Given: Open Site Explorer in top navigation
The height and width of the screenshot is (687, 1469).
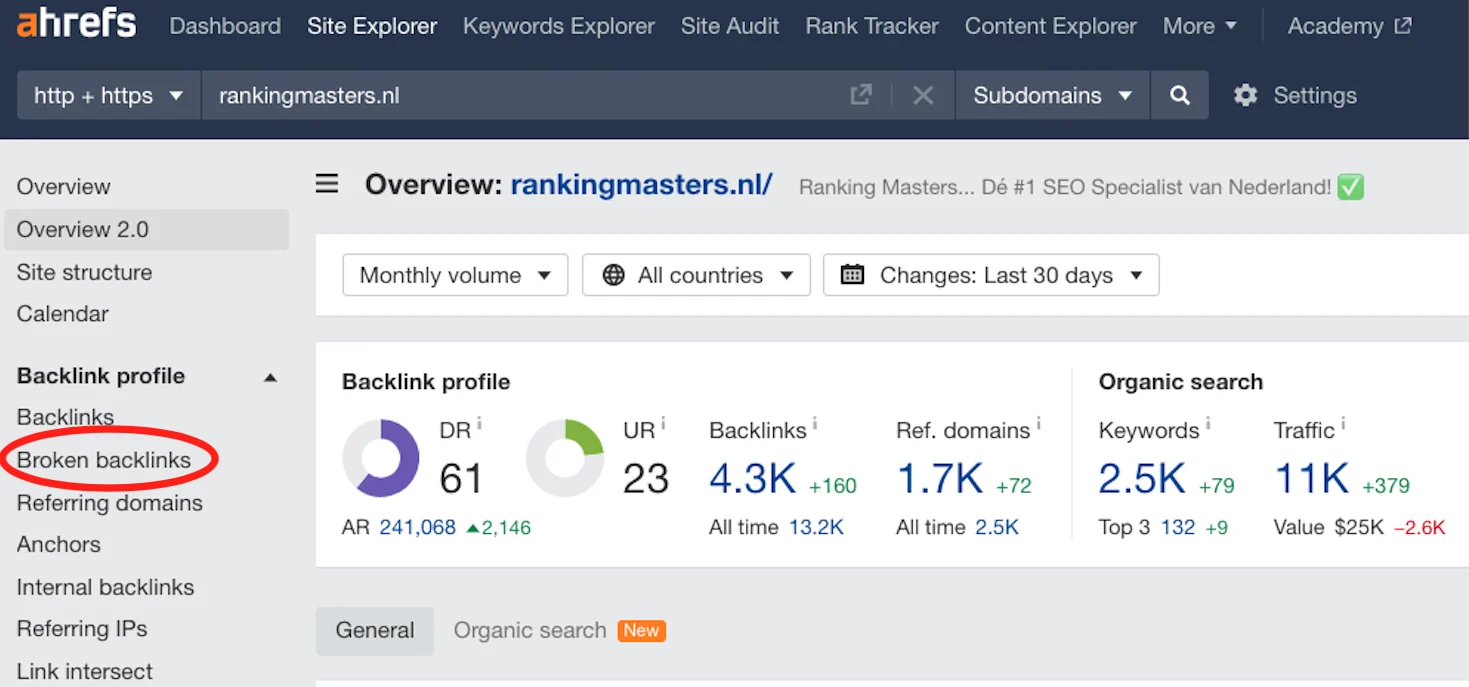Looking at the screenshot, I should click(x=372, y=26).
